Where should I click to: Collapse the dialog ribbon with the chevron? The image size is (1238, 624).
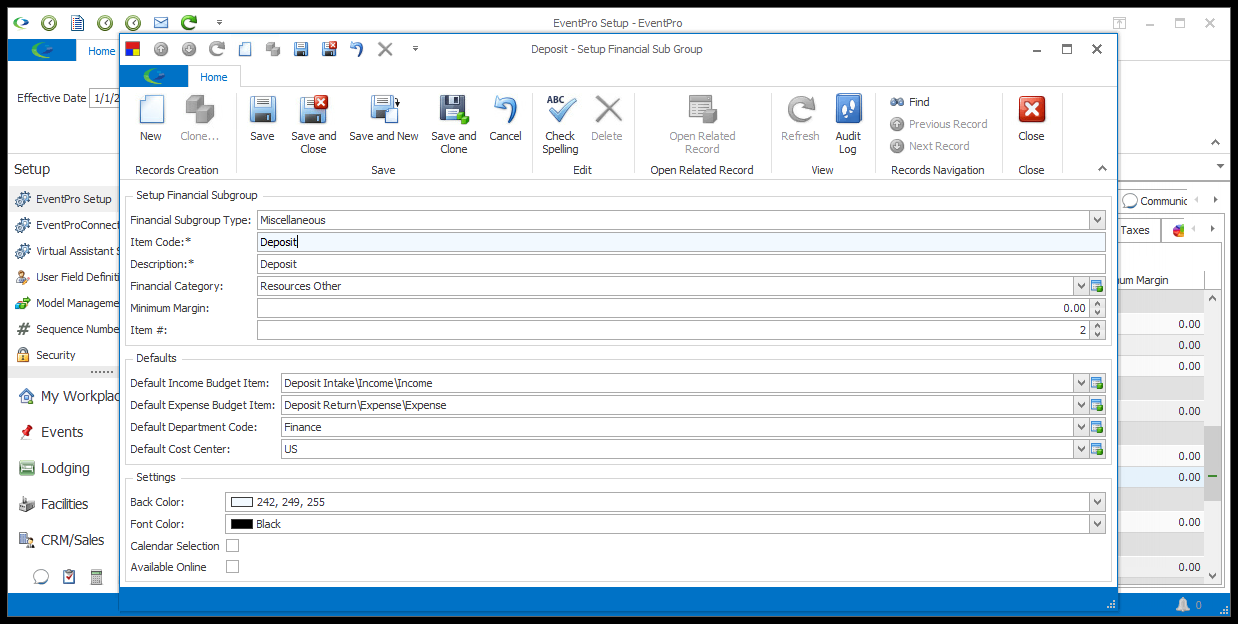click(1102, 169)
